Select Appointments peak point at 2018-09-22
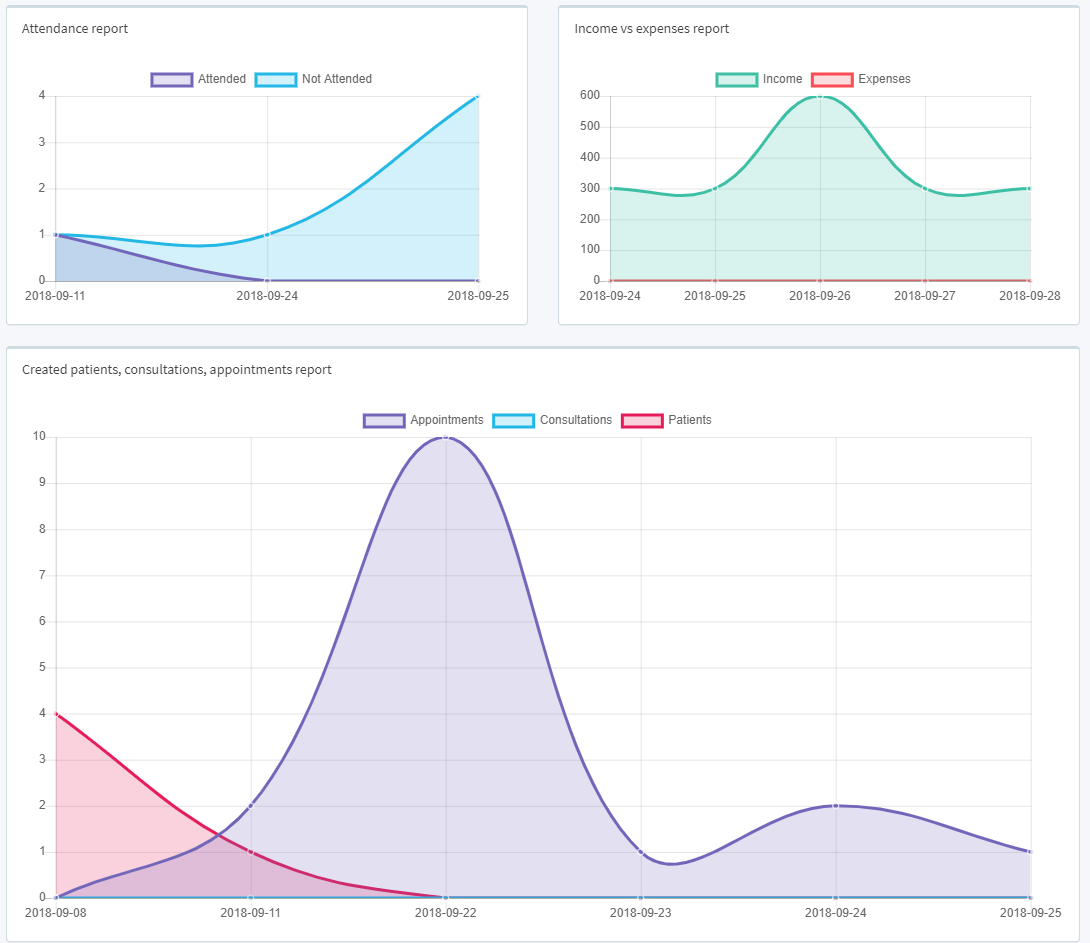This screenshot has height=943, width=1090. [446, 437]
